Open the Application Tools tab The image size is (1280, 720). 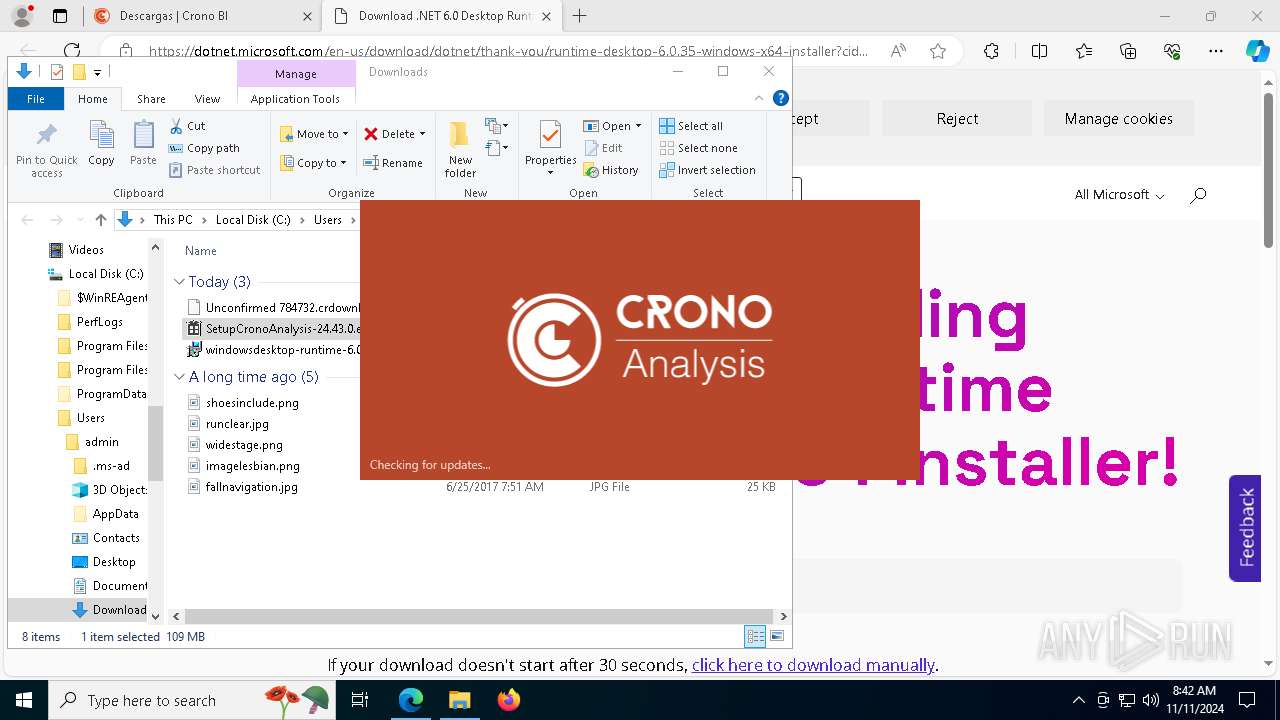click(295, 99)
